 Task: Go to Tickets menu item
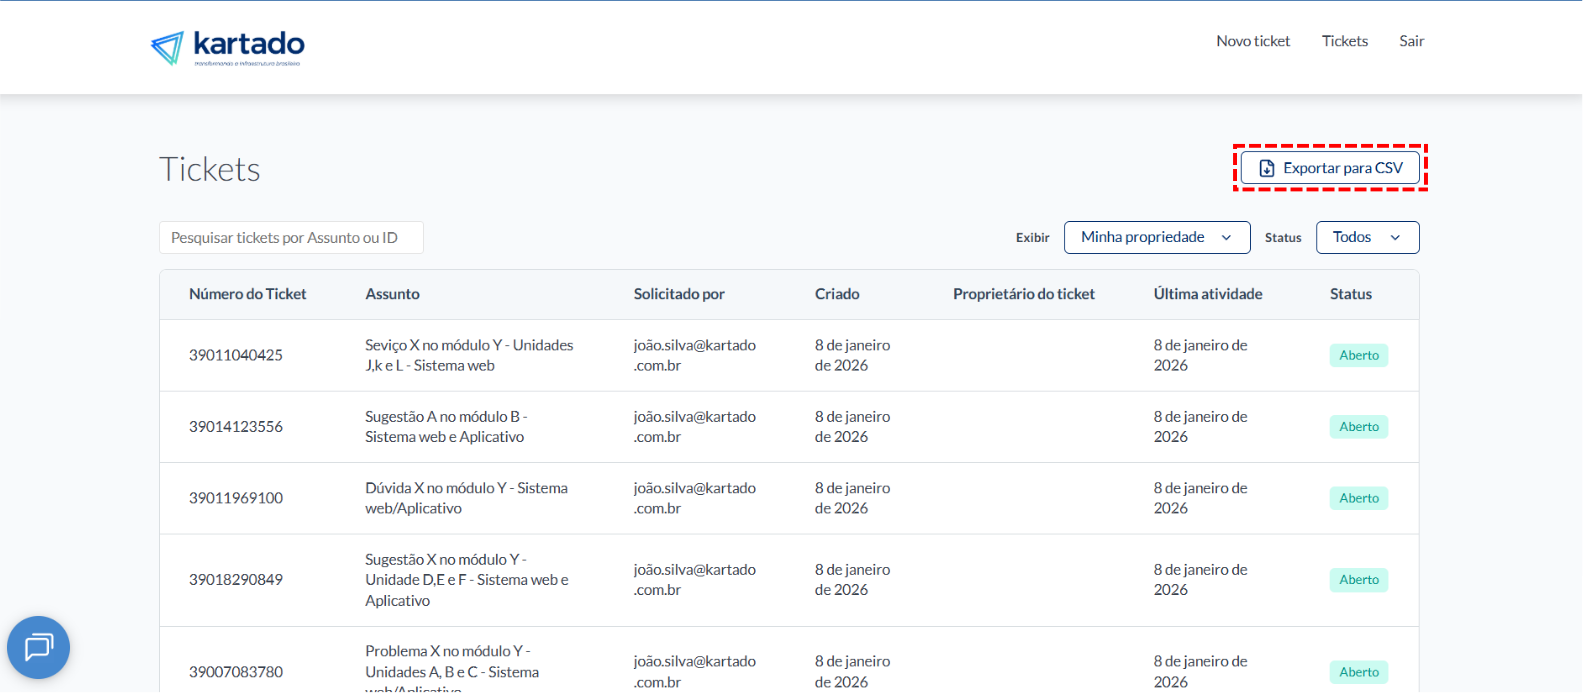click(1344, 41)
